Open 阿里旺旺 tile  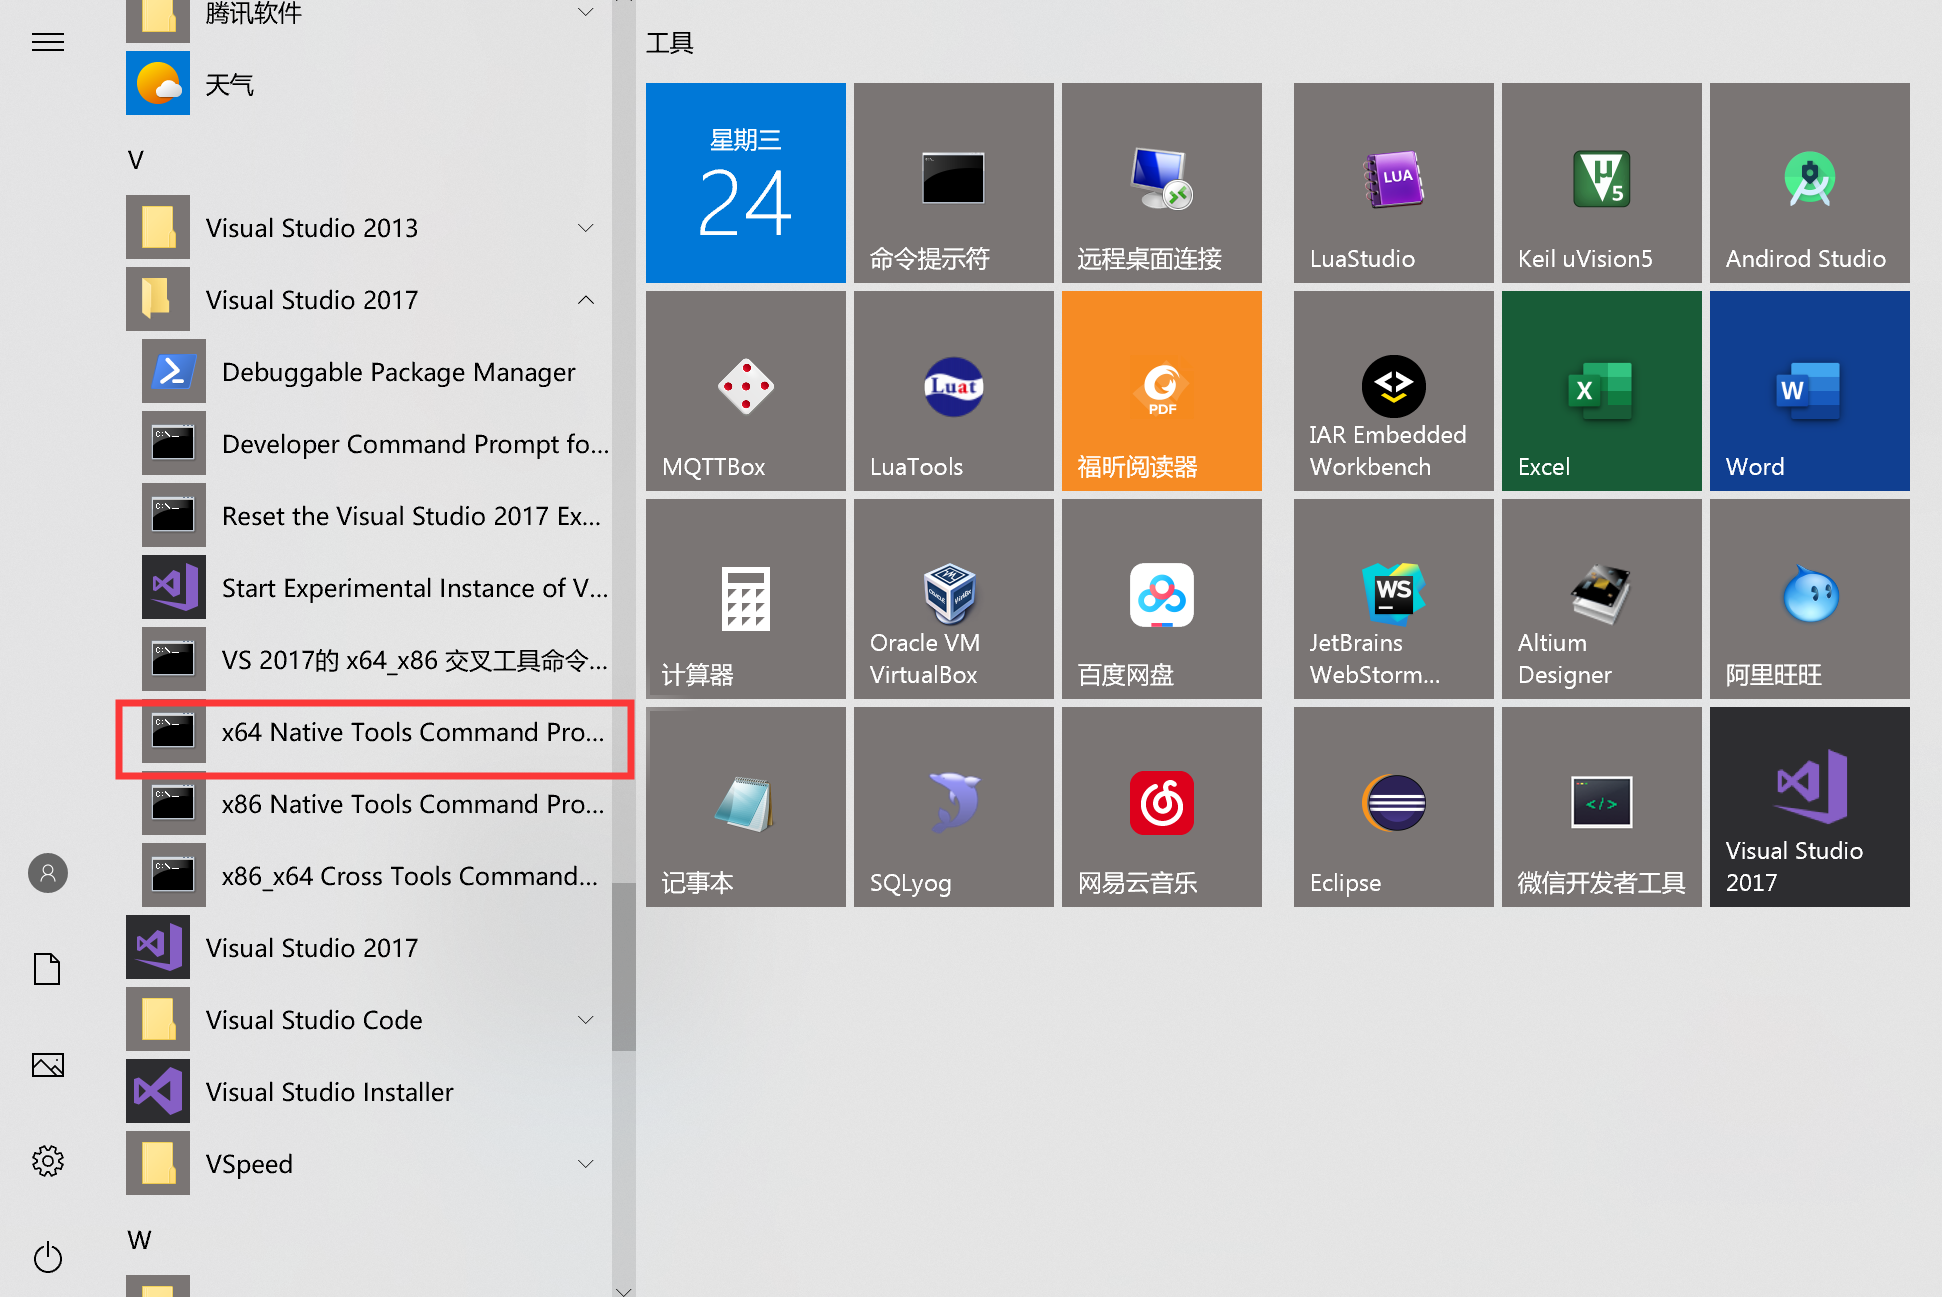[1809, 599]
